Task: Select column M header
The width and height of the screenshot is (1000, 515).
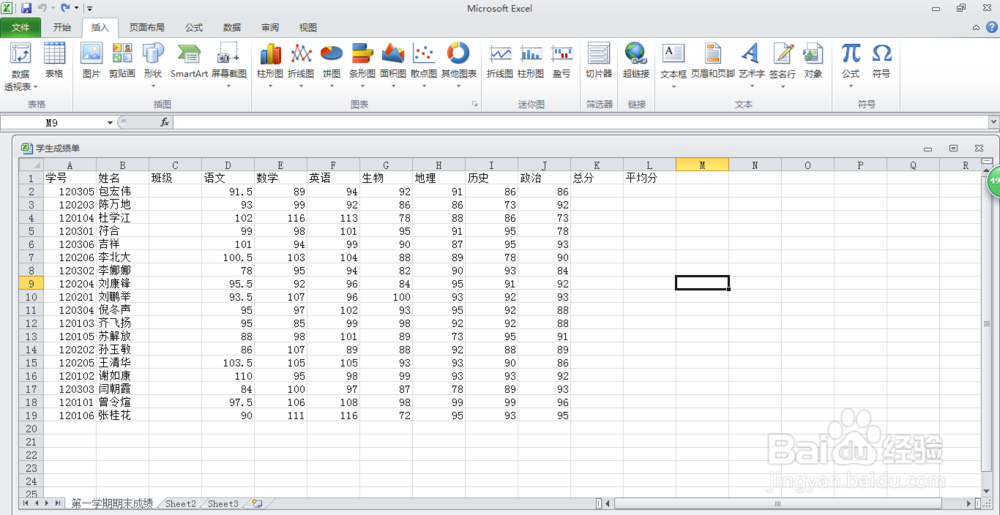Action: (x=702, y=164)
